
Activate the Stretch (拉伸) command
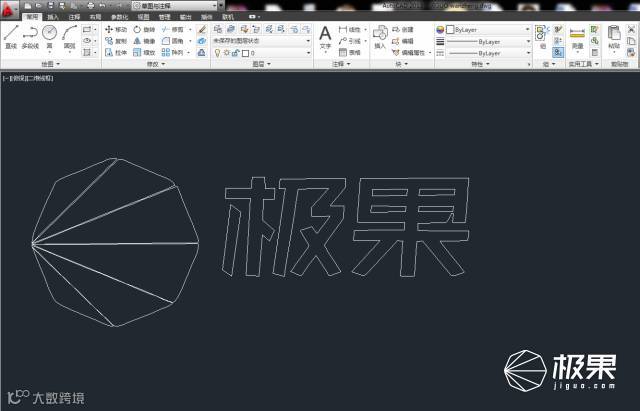click(x=116, y=52)
